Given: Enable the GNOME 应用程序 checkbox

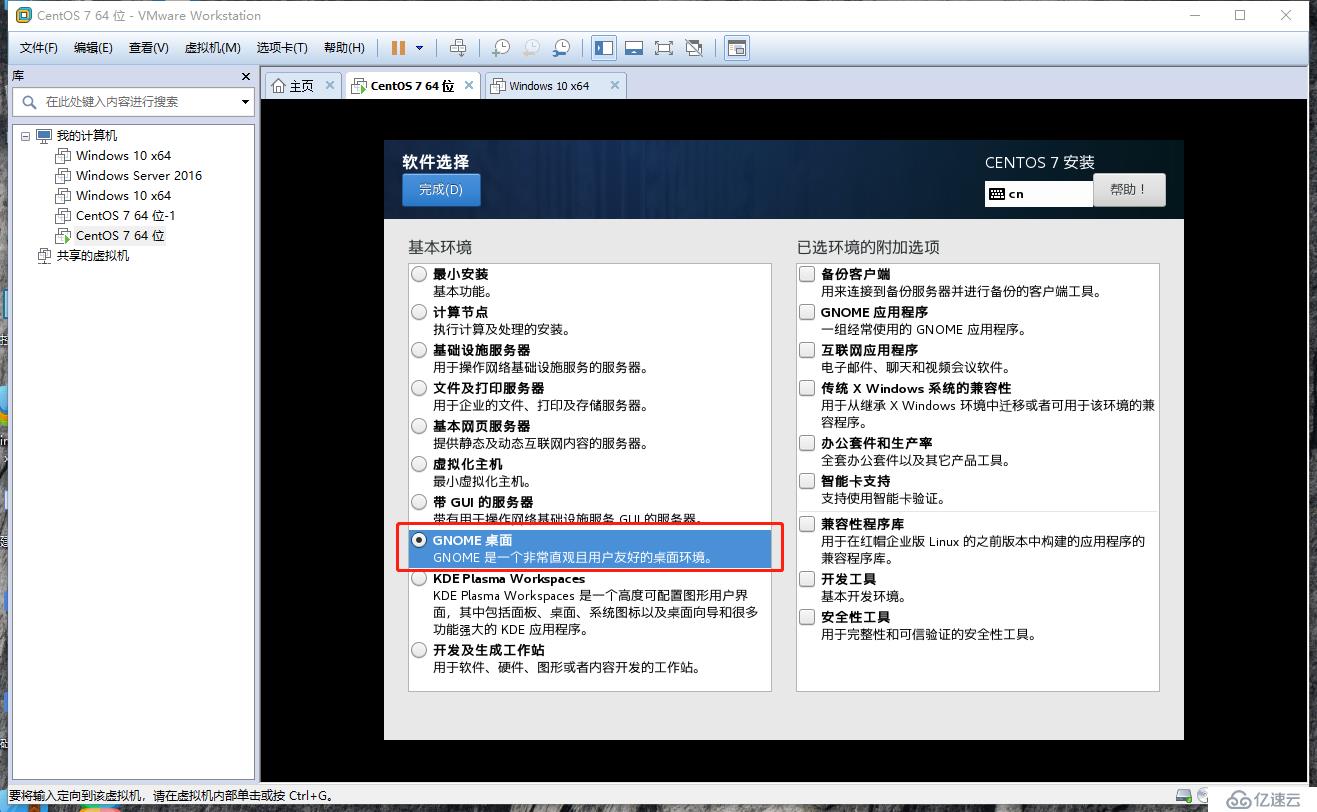Looking at the screenshot, I should pyautogui.click(x=807, y=312).
